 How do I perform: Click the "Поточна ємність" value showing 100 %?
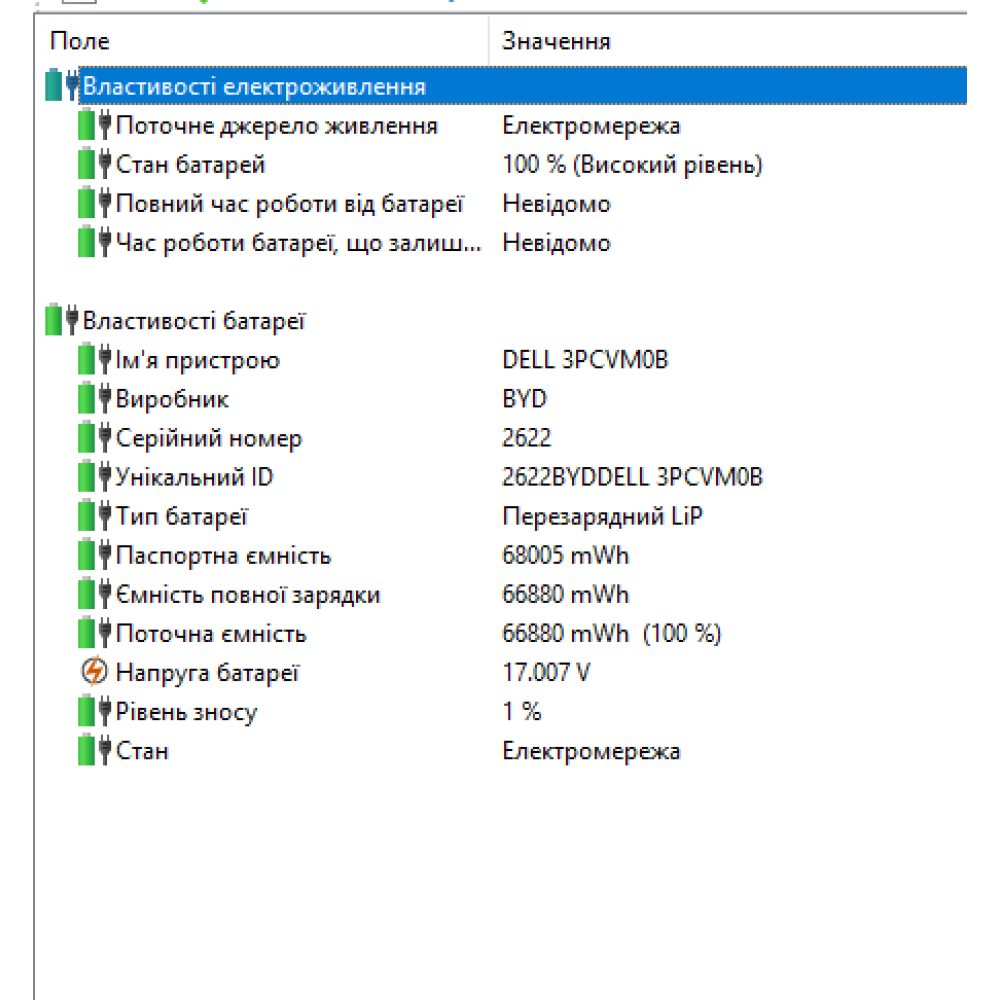point(613,633)
